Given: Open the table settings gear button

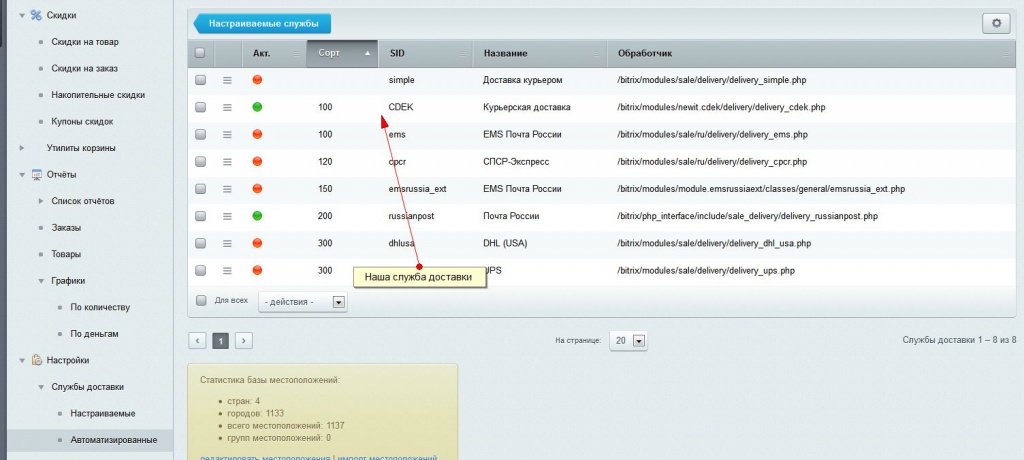Looking at the screenshot, I should click(996, 24).
